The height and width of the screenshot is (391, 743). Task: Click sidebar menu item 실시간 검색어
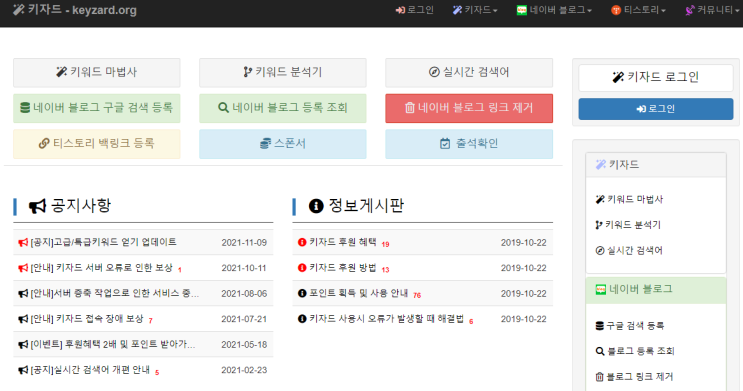629,251
